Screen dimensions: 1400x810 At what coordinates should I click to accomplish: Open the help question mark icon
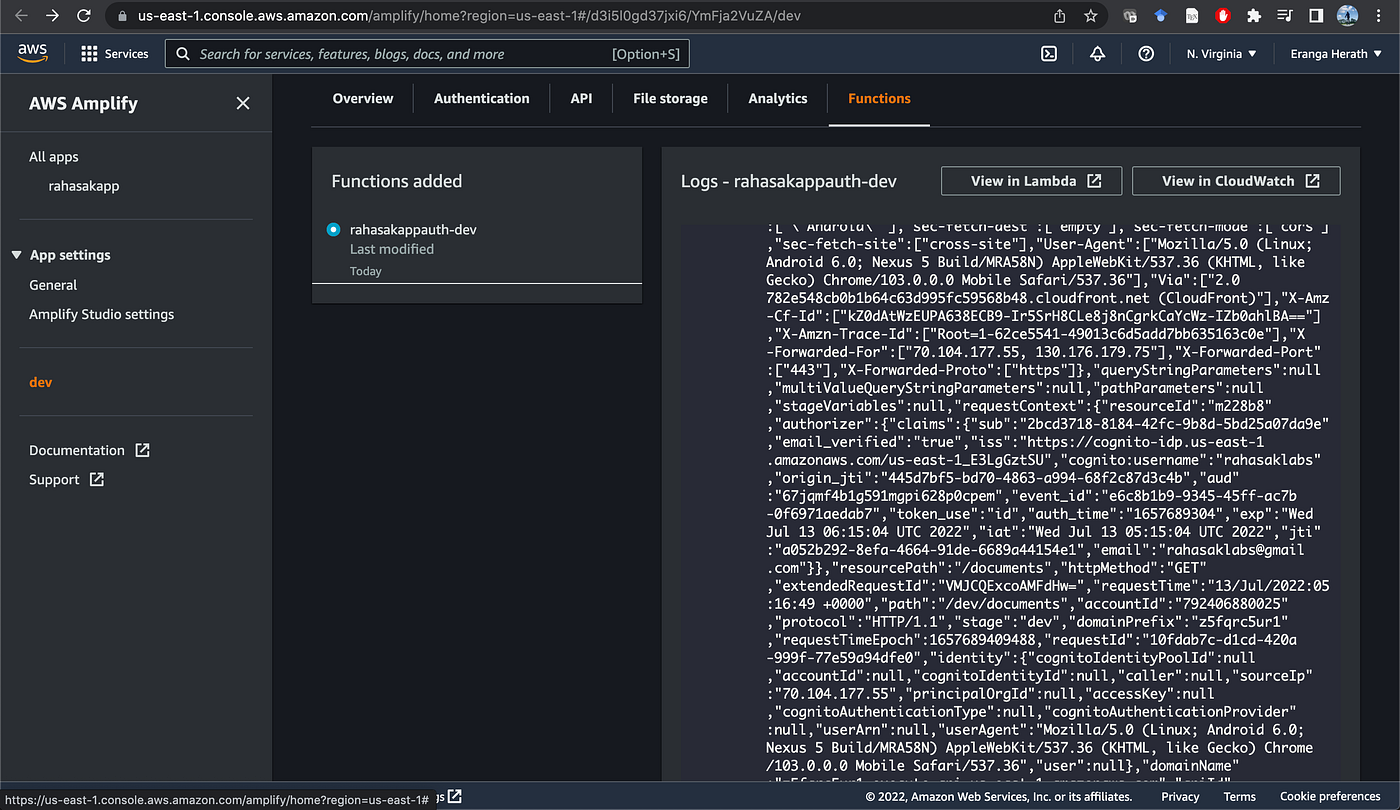1146,54
